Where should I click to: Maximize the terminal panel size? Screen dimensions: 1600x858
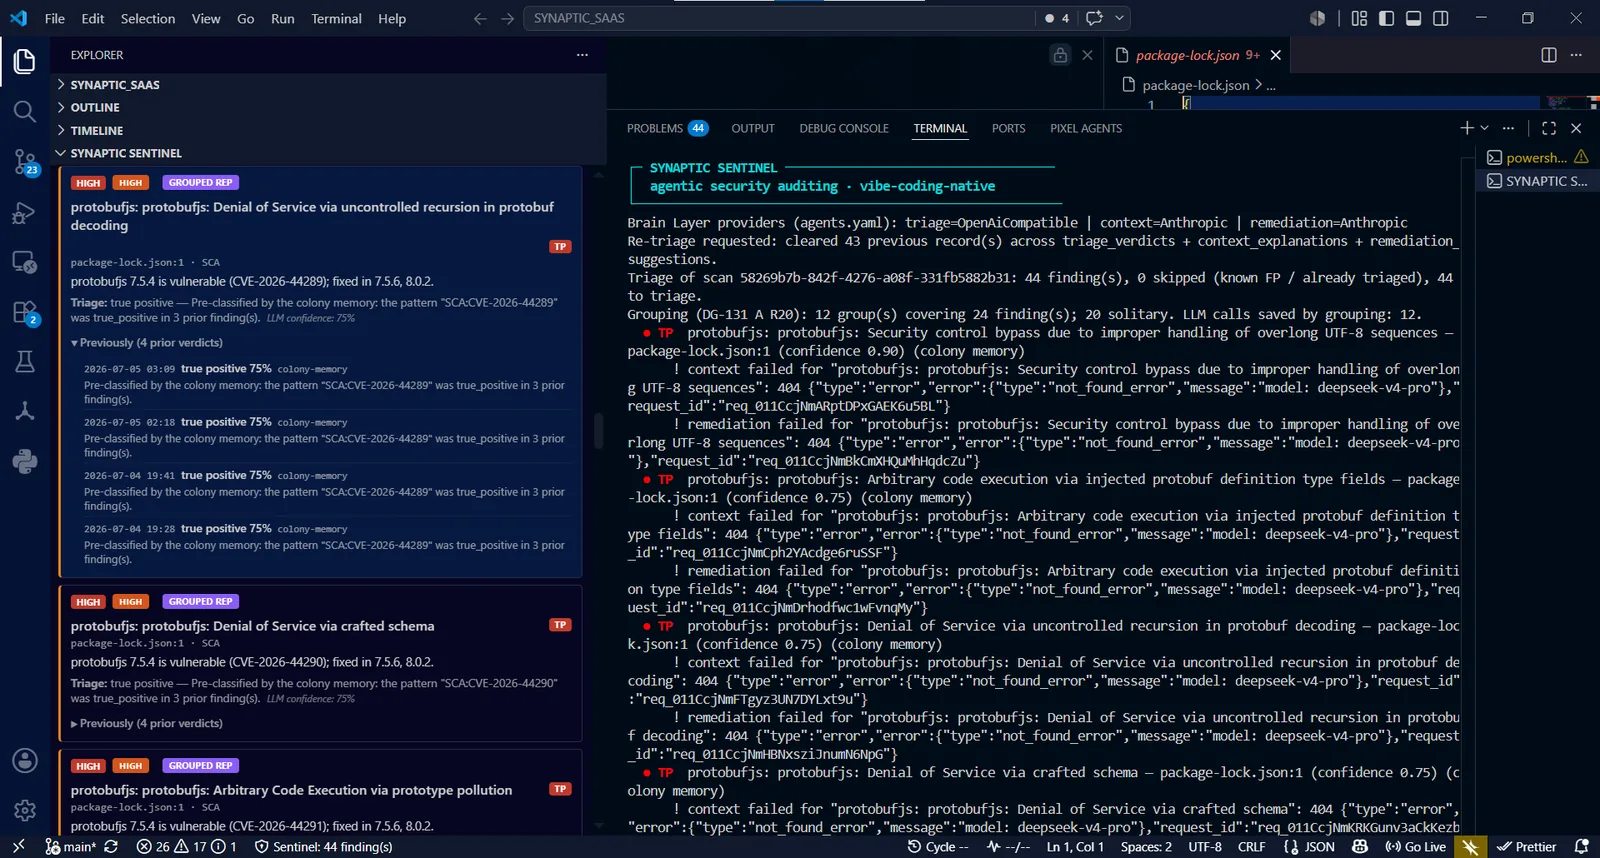coord(1549,128)
